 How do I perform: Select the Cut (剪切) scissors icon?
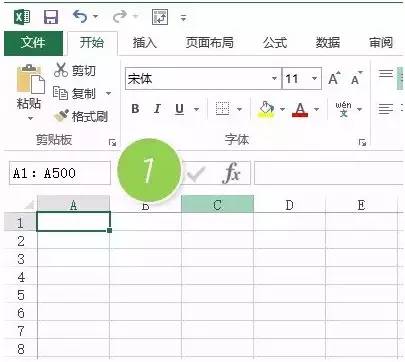(x=61, y=70)
